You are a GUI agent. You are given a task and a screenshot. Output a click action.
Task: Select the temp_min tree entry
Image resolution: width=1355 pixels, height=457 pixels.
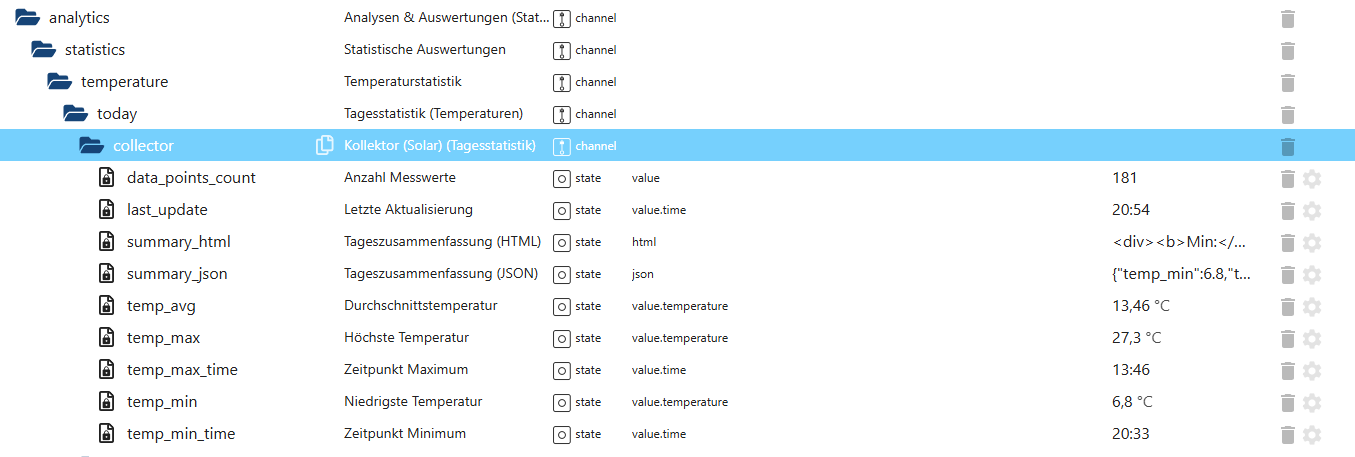[x=162, y=402]
